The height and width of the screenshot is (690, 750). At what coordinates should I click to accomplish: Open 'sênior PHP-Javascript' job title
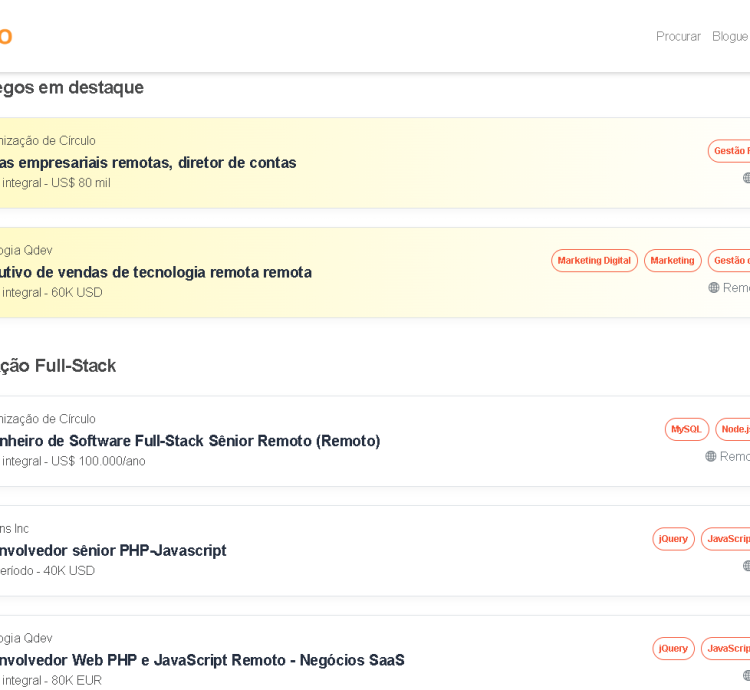click(113, 551)
